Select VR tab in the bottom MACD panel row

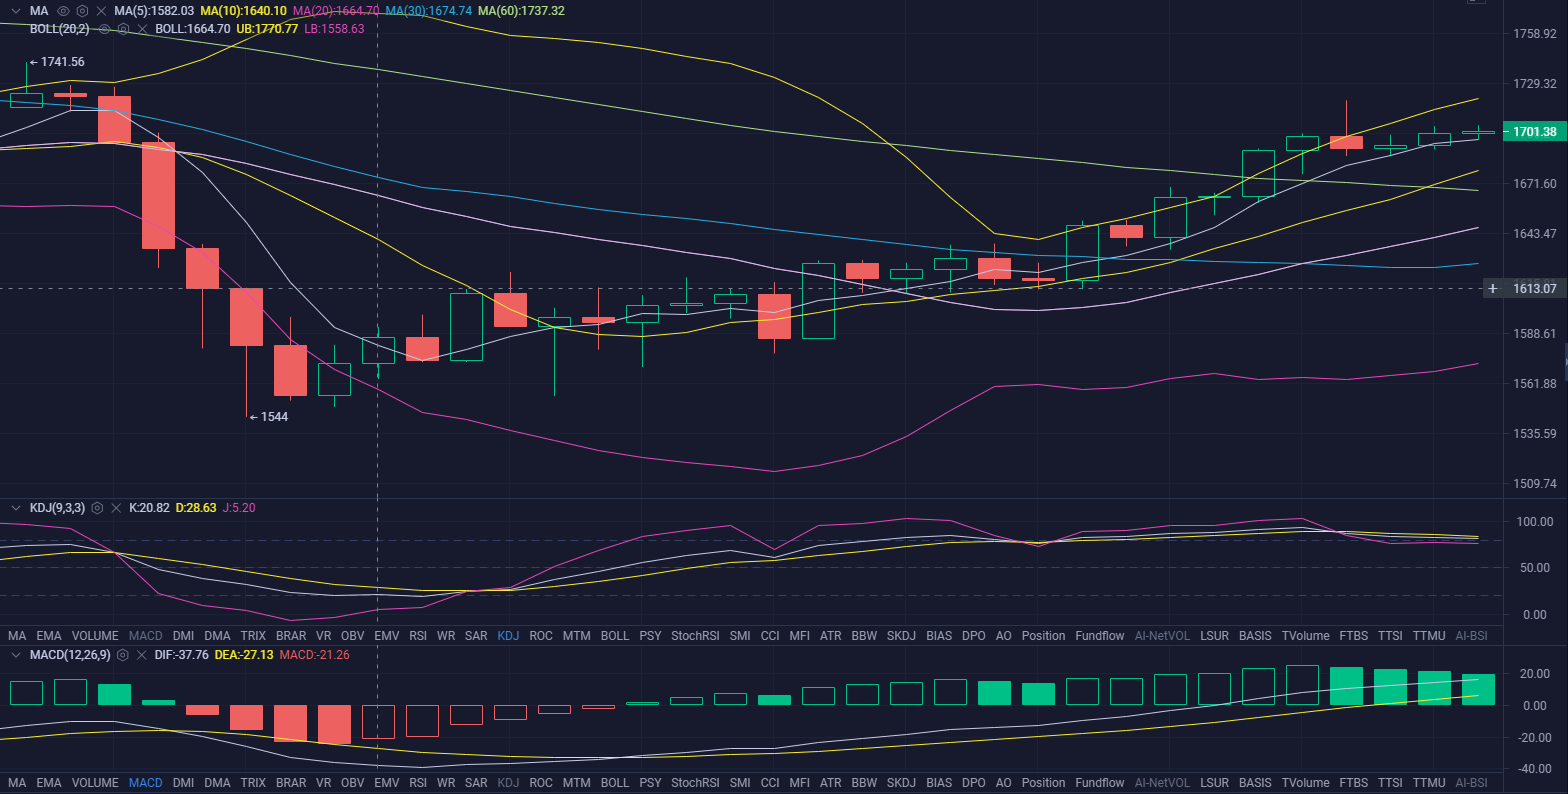tap(324, 783)
